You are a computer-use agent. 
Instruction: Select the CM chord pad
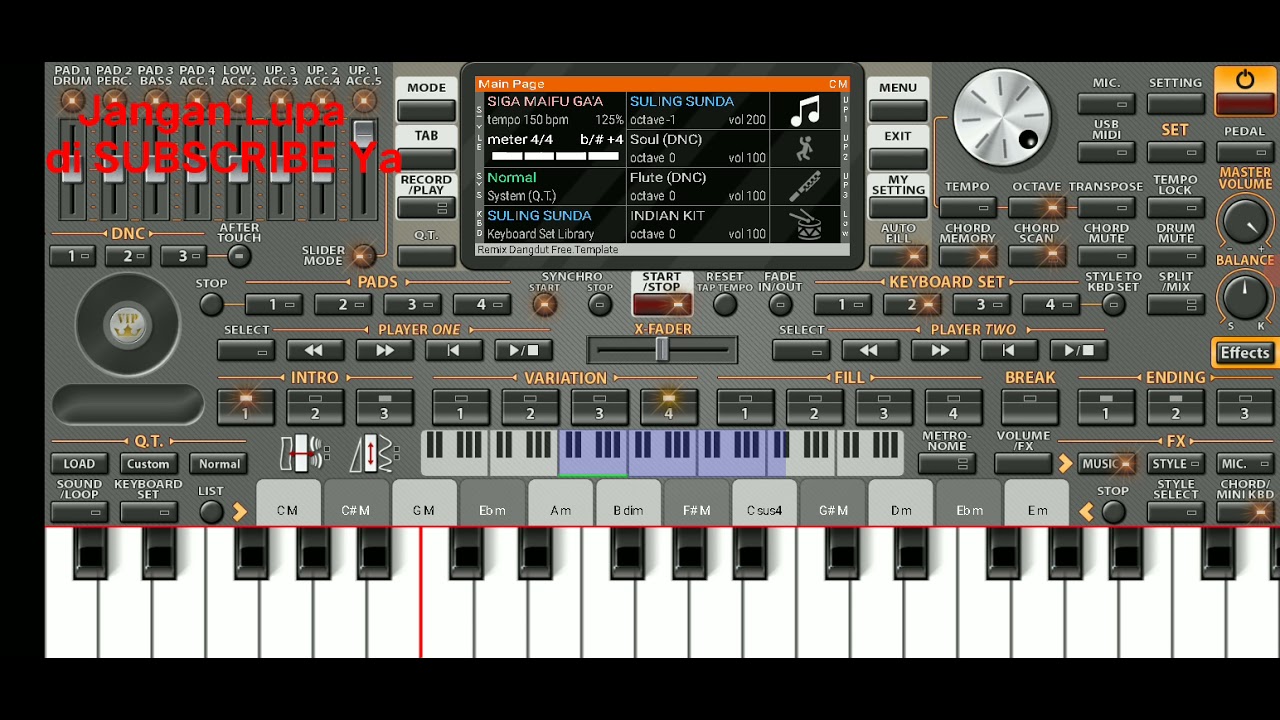click(287, 503)
